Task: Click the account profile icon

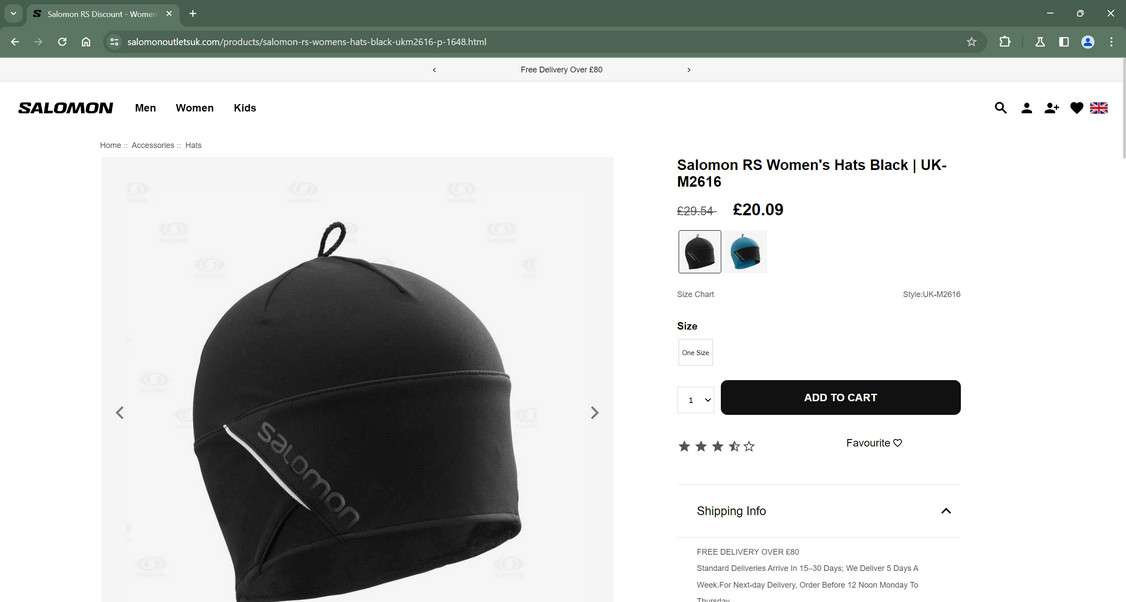Action: 1026,108
